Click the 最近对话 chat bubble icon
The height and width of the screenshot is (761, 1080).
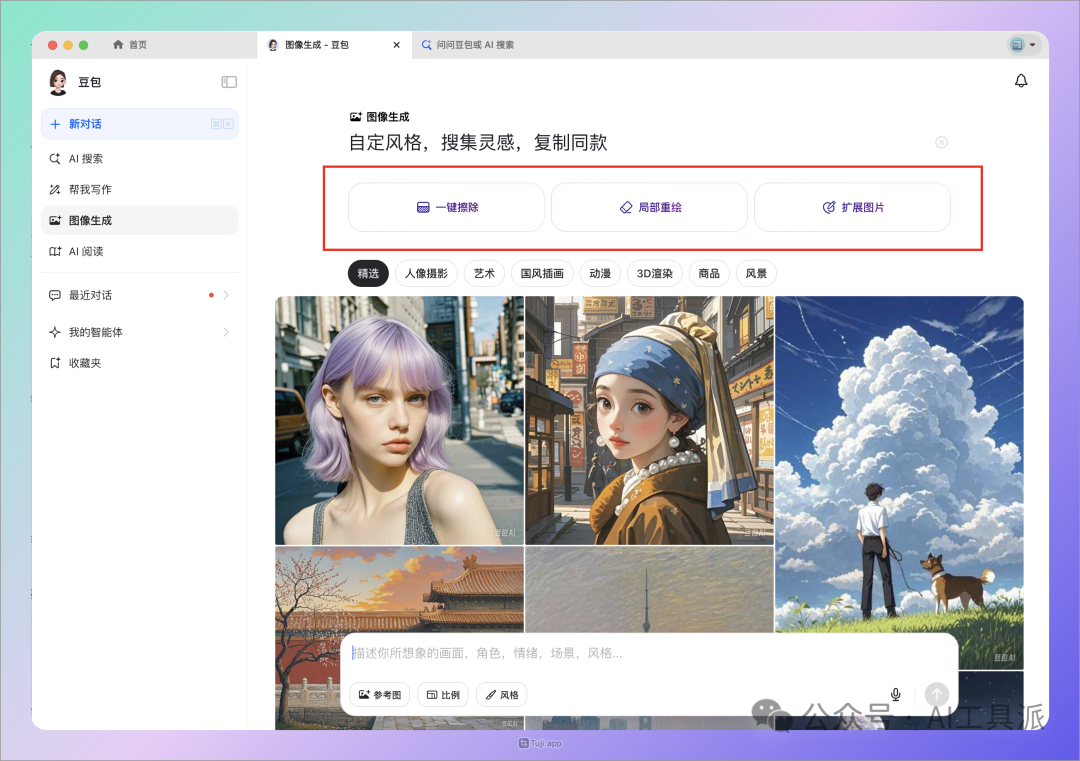pos(55,295)
